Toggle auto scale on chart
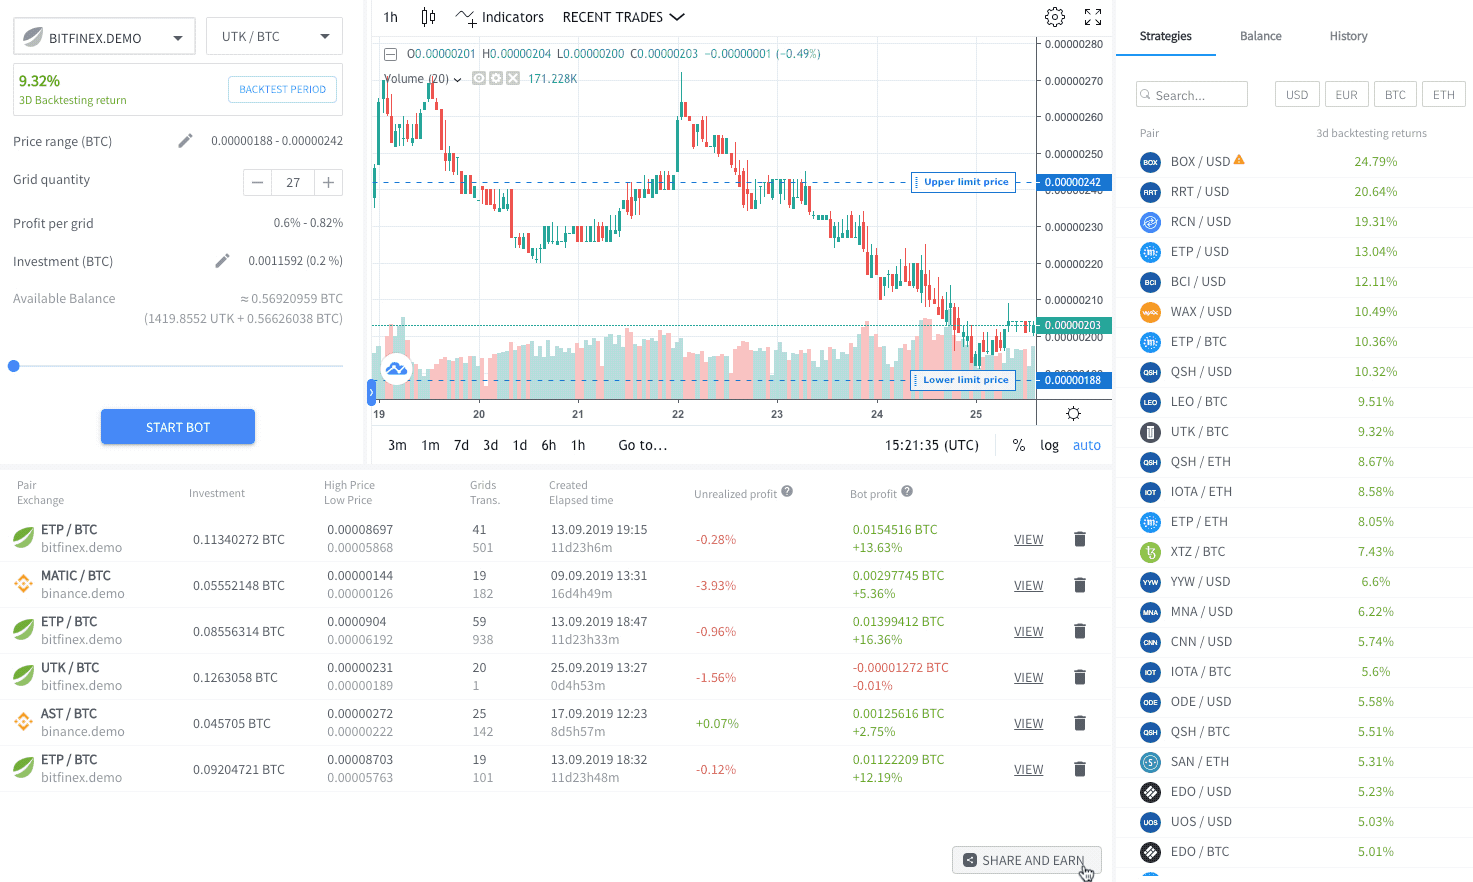 1087,445
